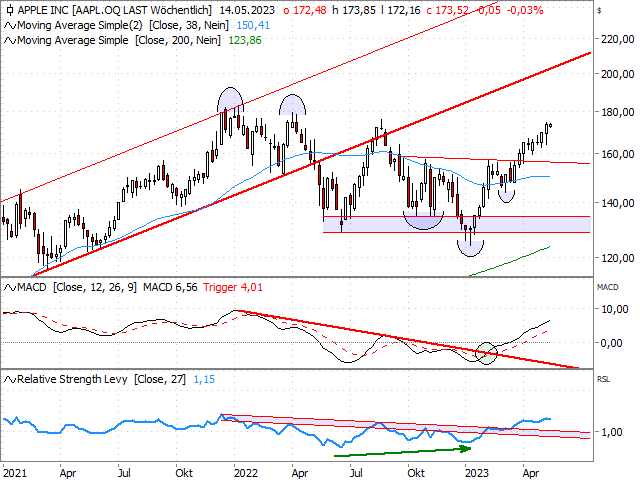Click the green arrow in RSL panel
Screen dimensions: 640x480
coord(402,451)
